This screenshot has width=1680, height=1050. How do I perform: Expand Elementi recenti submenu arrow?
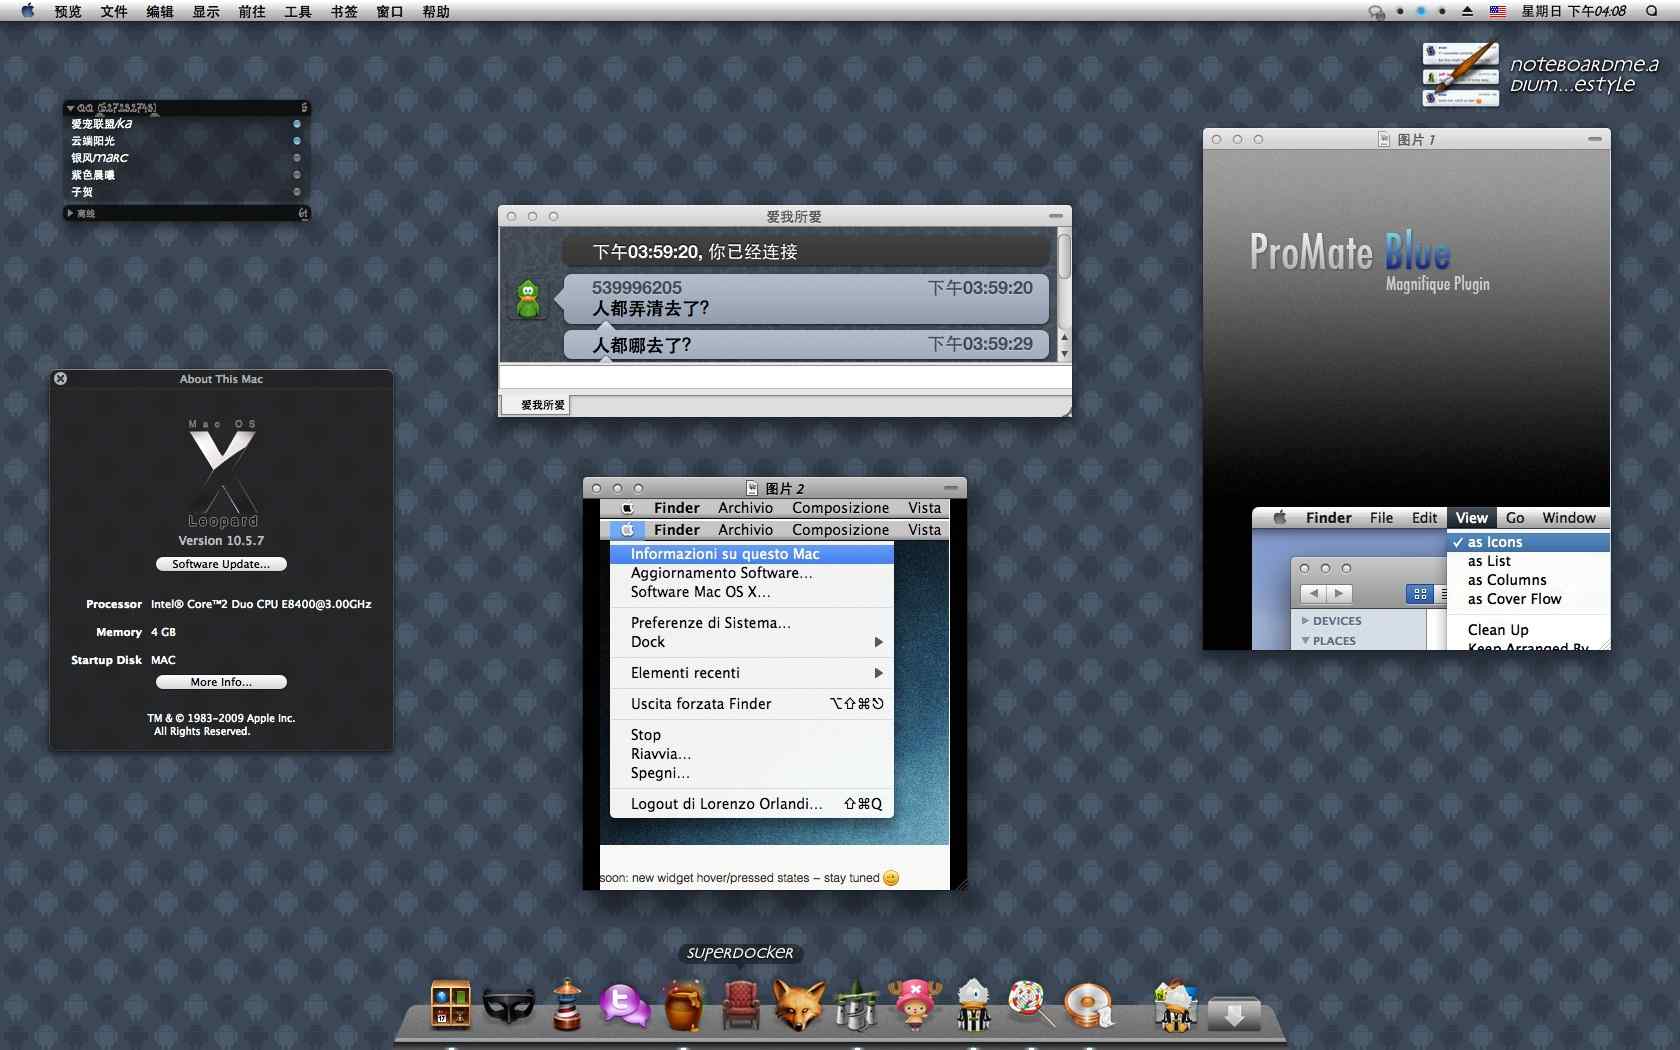pyautogui.click(x=878, y=673)
